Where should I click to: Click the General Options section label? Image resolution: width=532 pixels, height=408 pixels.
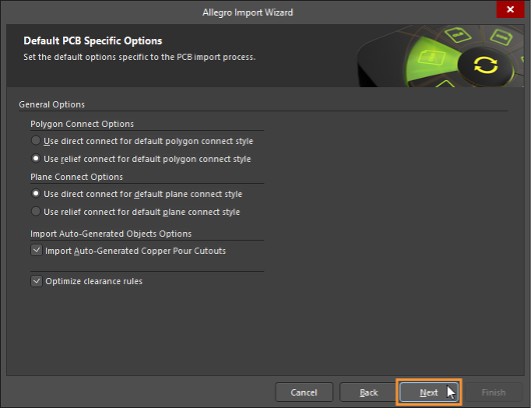(x=52, y=104)
